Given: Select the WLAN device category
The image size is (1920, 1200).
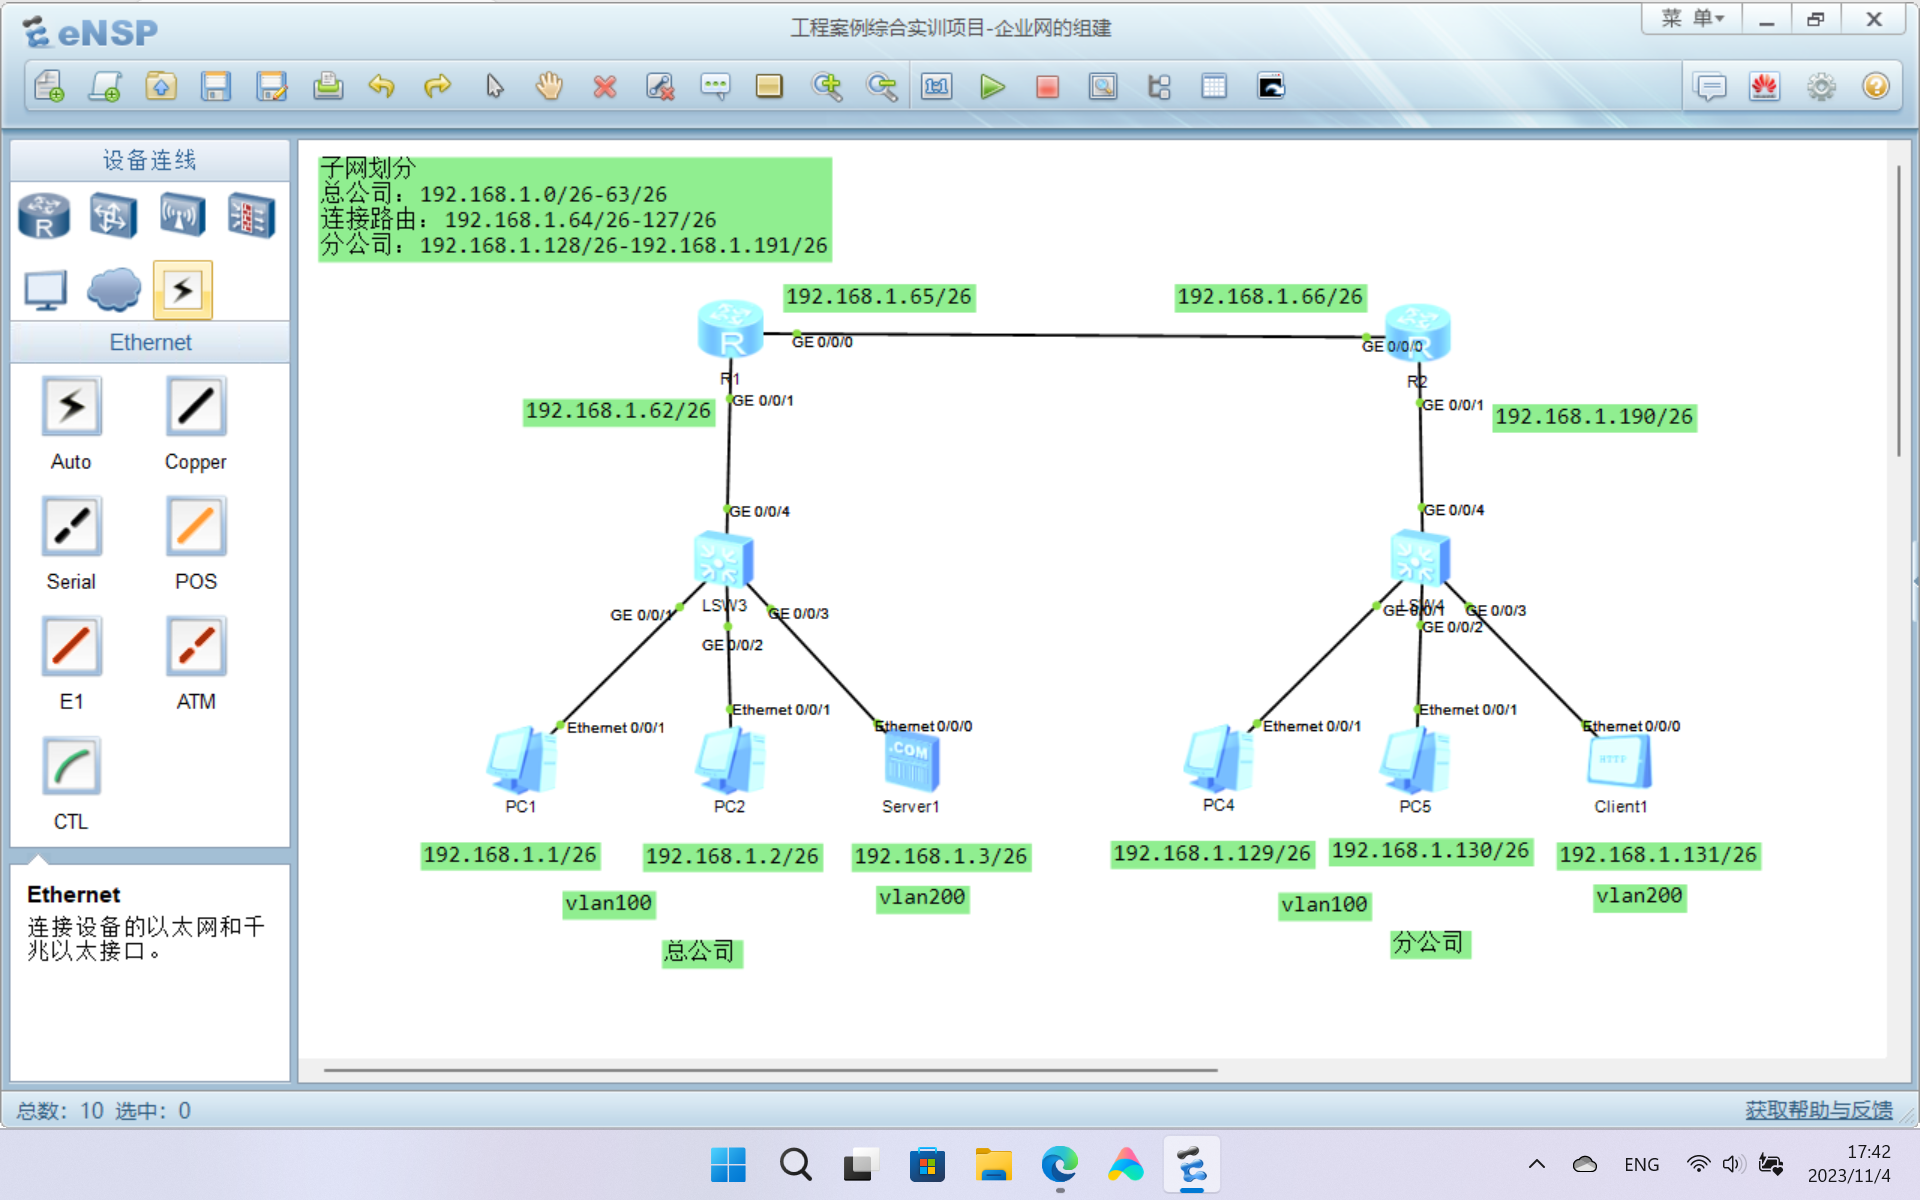Looking at the screenshot, I should [x=182, y=215].
